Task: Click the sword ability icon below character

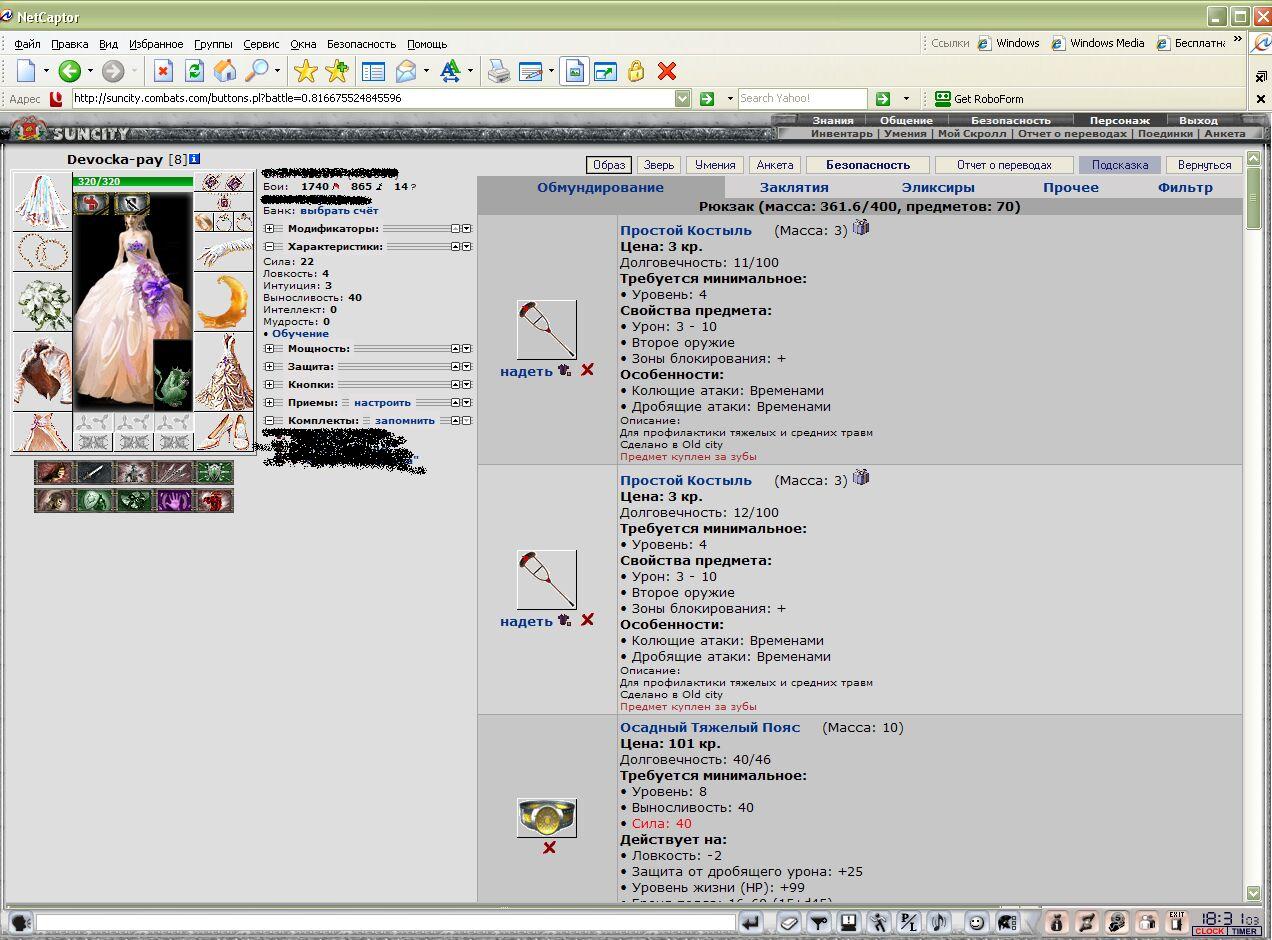Action: point(93,472)
